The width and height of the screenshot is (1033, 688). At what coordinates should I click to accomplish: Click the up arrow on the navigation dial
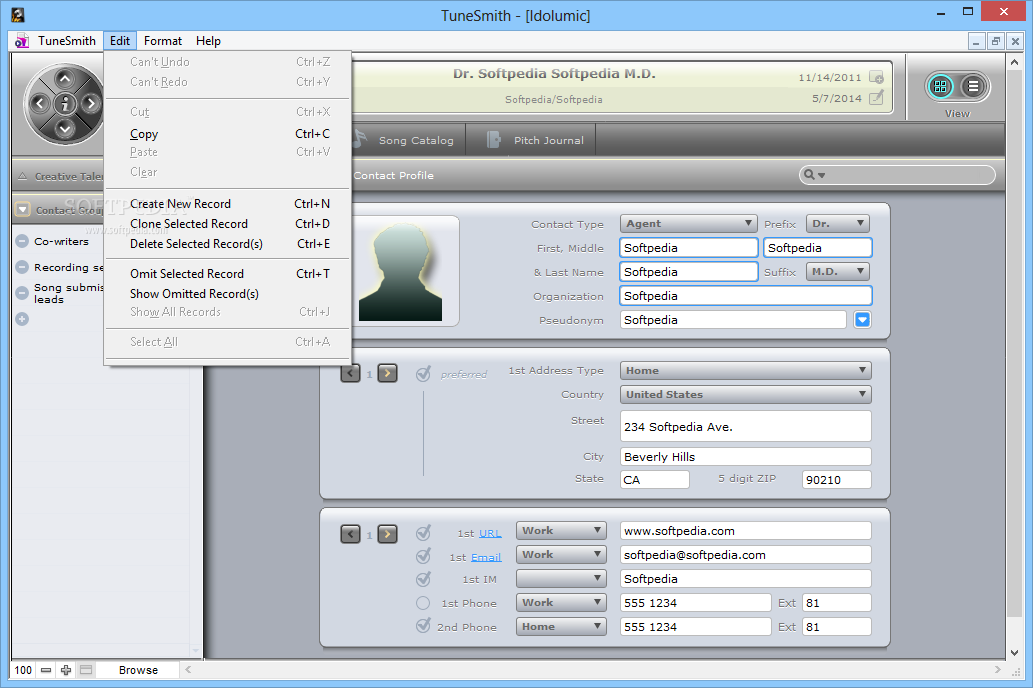(x=65, y=79)
